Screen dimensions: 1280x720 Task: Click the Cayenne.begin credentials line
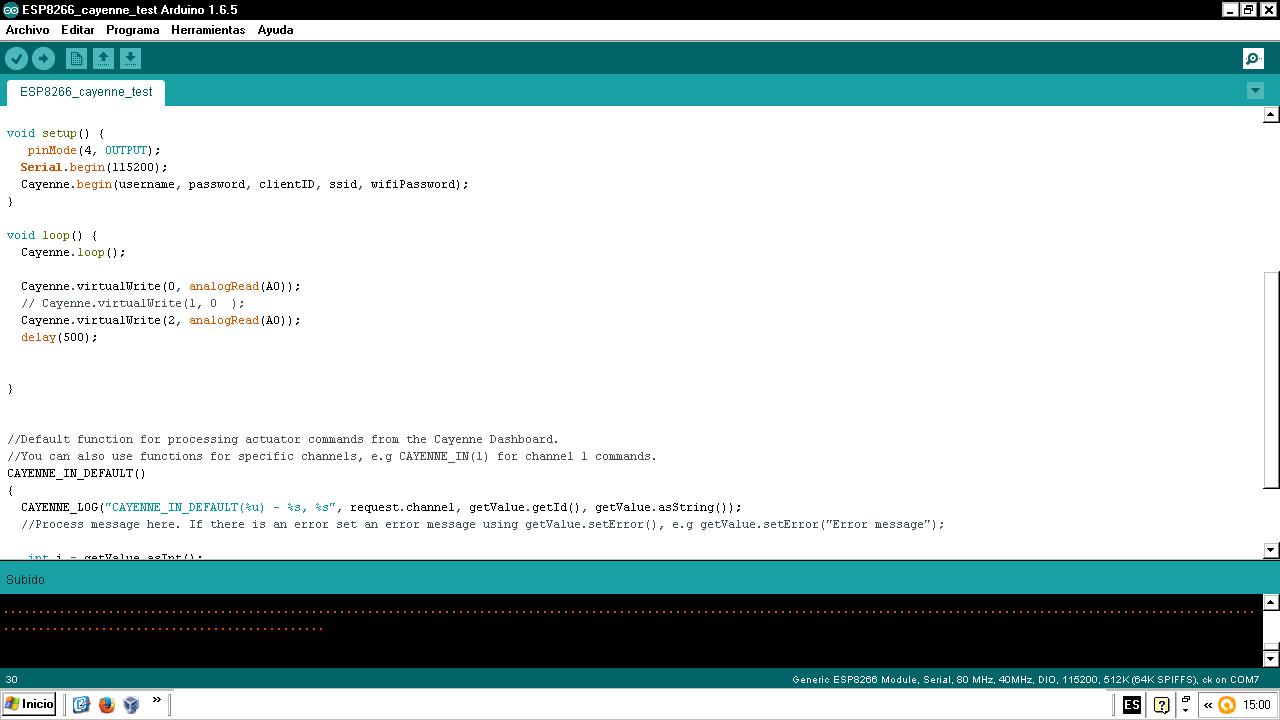[245, 184]
